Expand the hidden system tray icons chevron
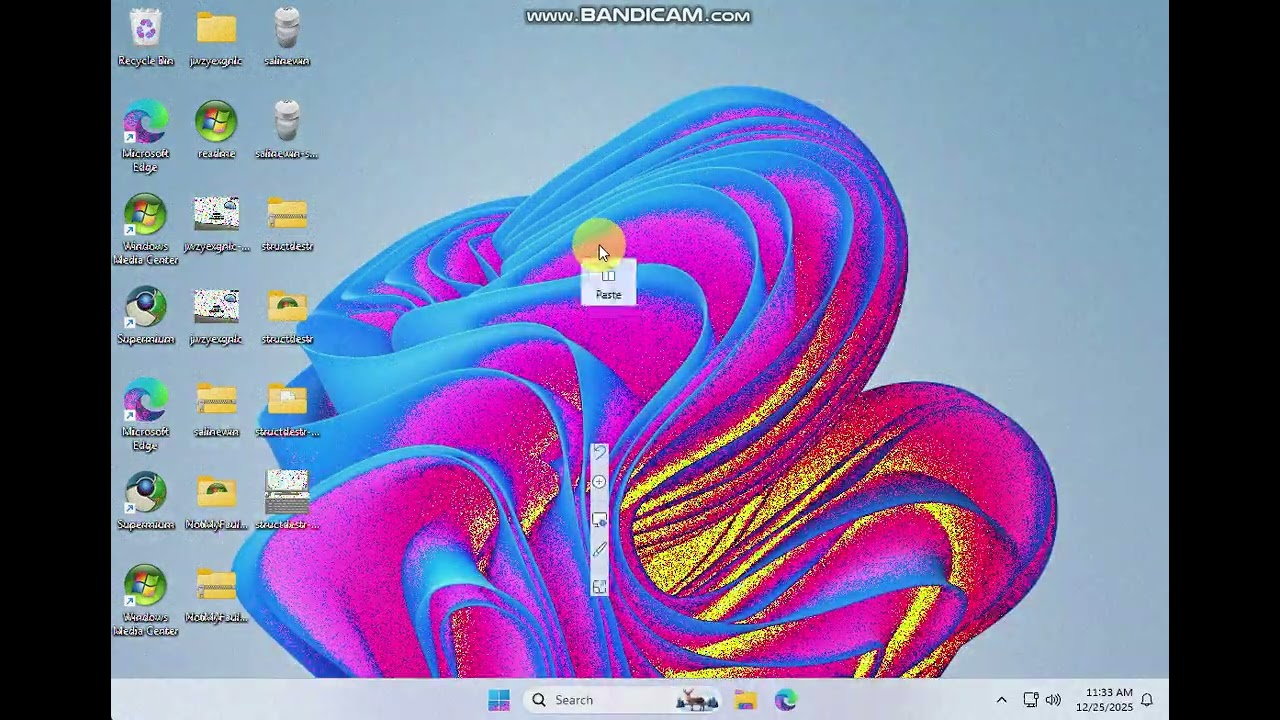 pyautogui.click(x=1001, y=700)
